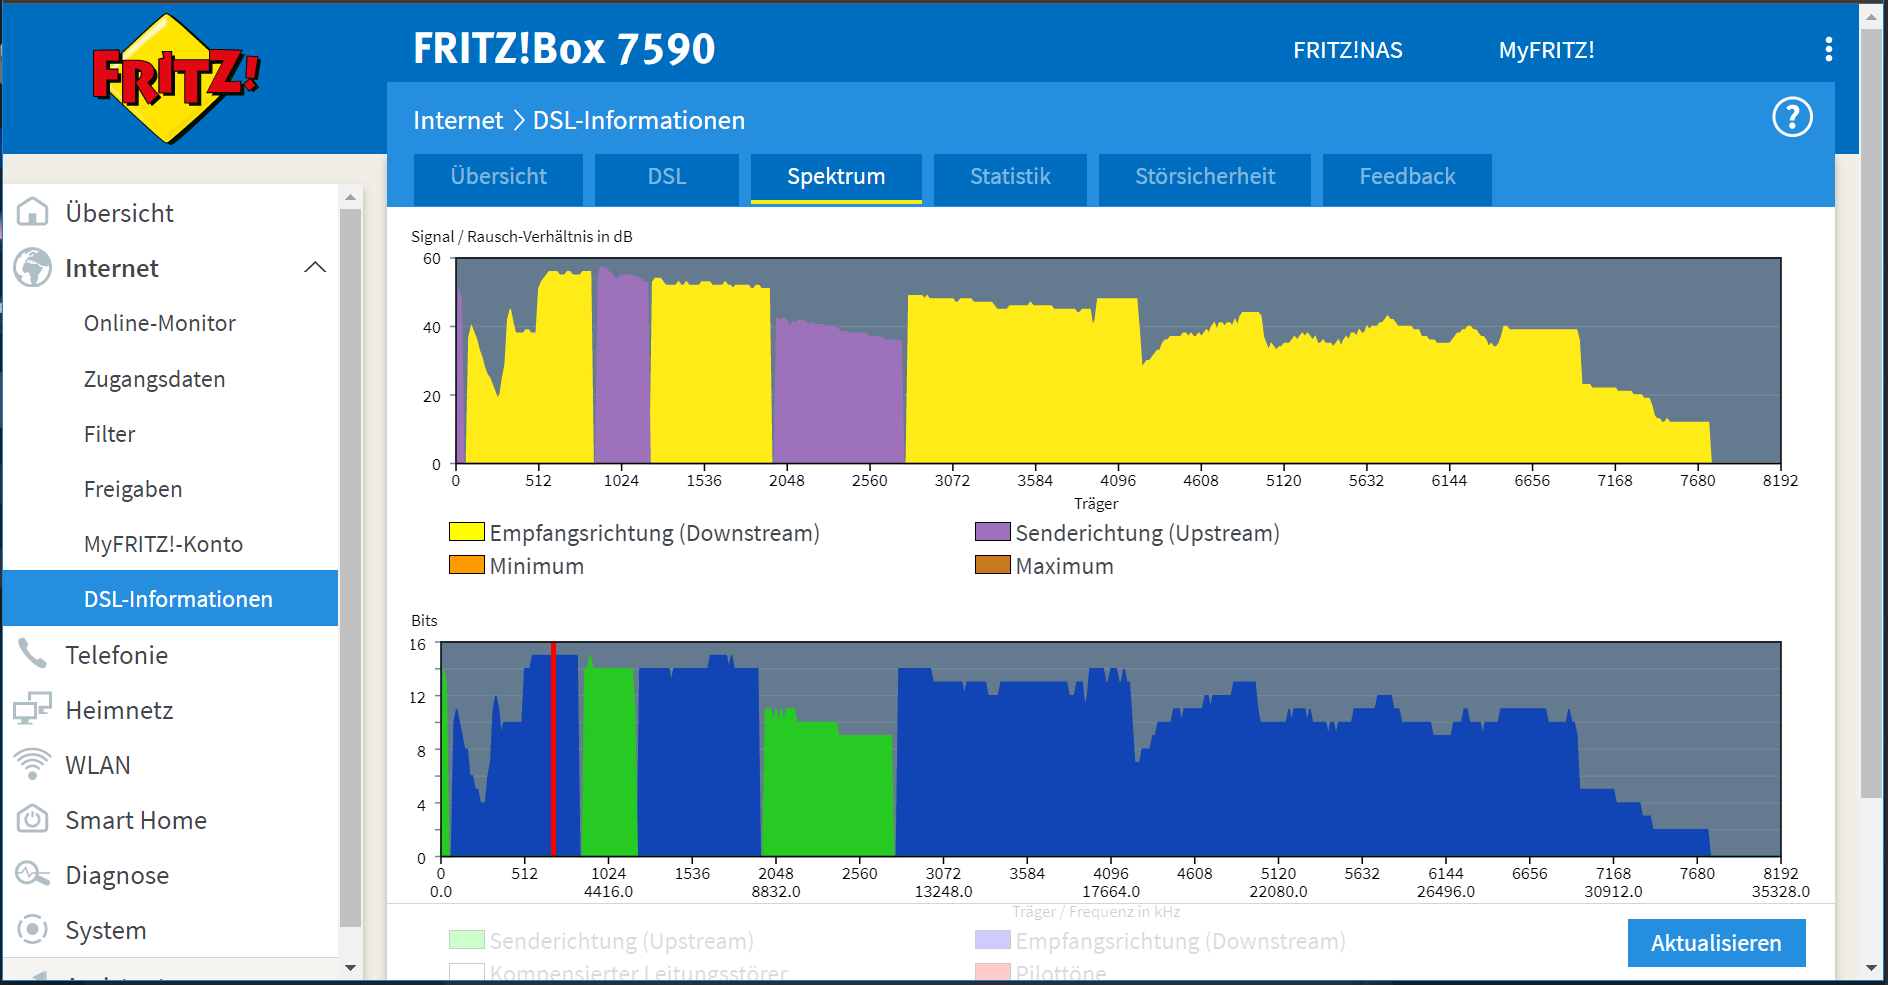Click the red pilot tone marker in Bits chart

coord(553,749)
